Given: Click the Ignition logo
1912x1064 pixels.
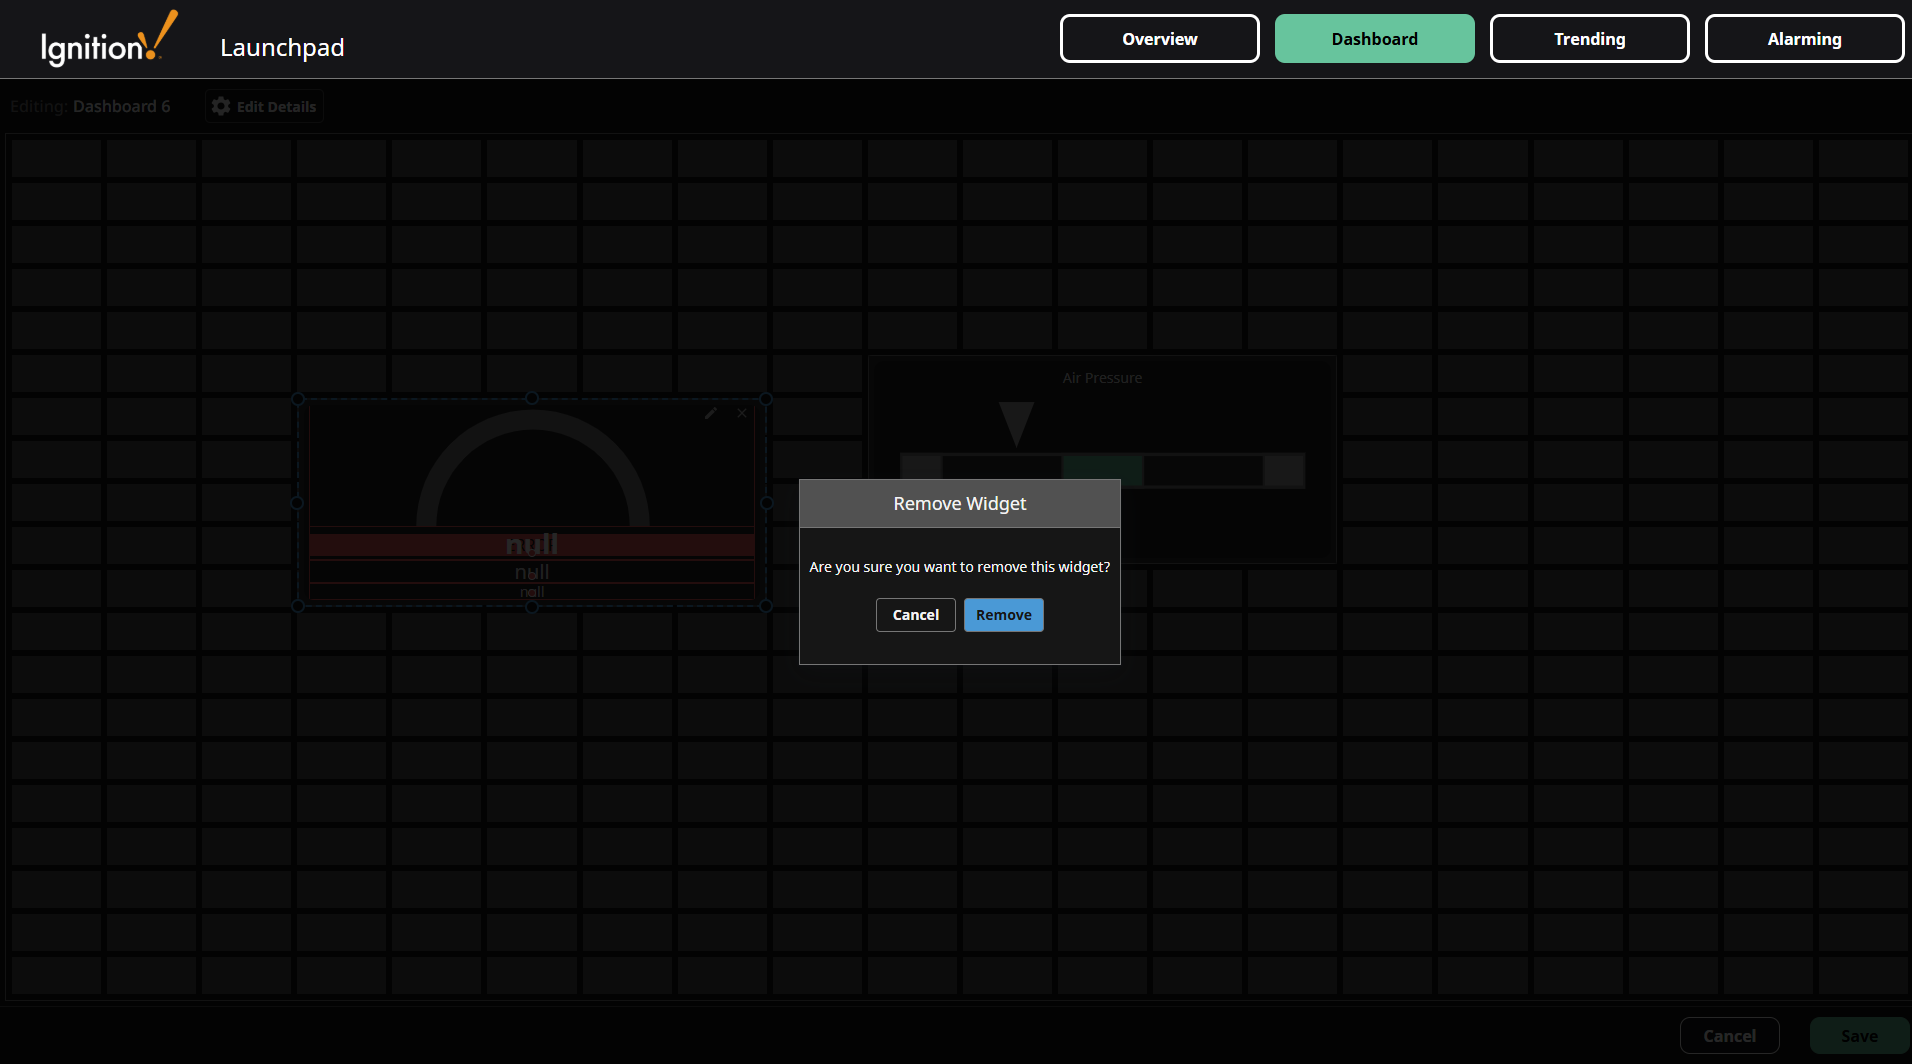Looking at the screenshot, I should coord(108,38).
